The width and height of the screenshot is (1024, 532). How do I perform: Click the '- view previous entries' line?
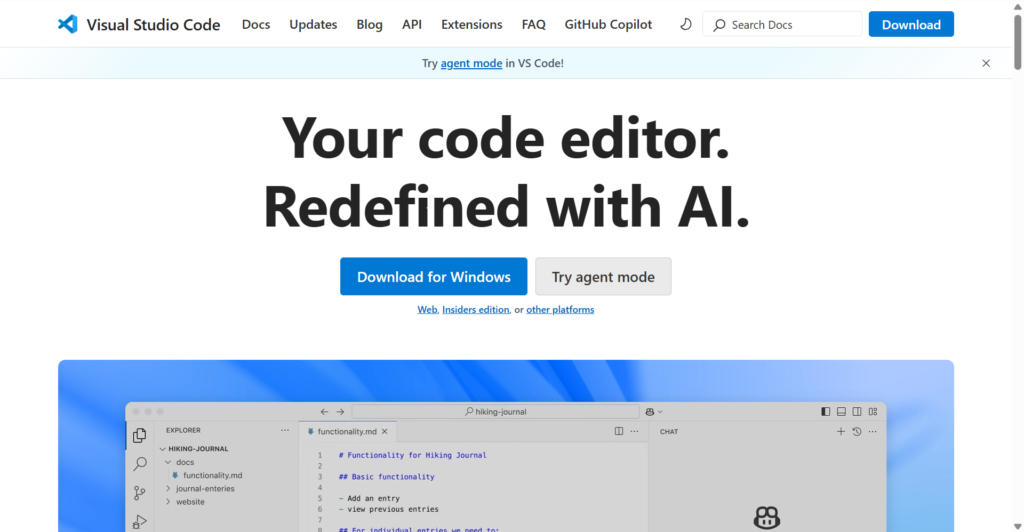389,509
